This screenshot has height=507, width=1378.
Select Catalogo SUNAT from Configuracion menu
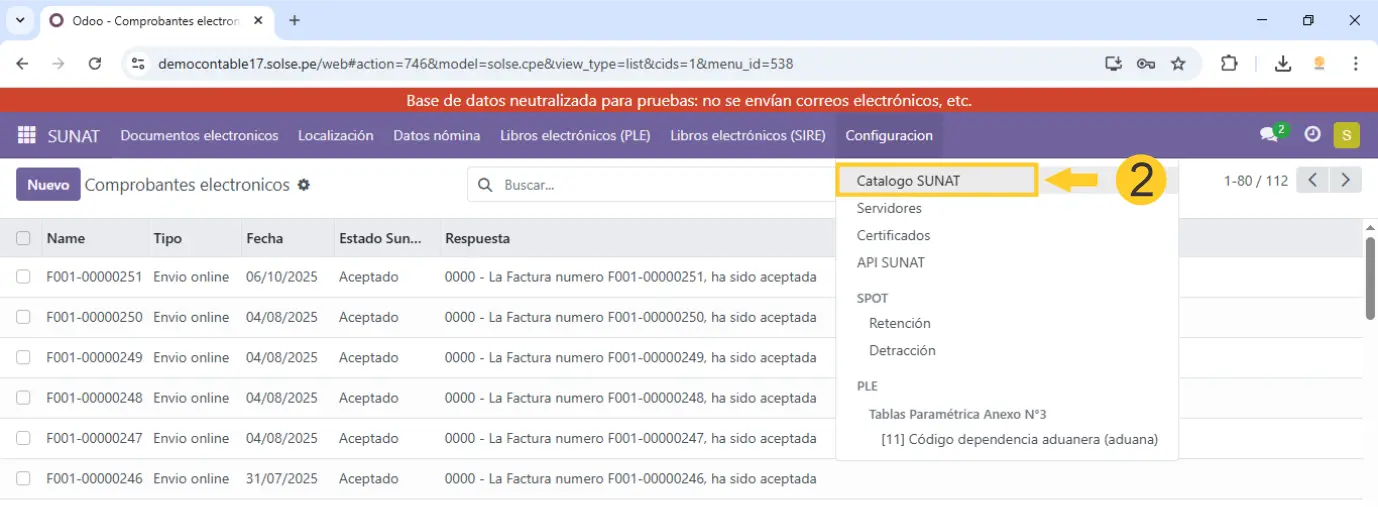(908, 181)
